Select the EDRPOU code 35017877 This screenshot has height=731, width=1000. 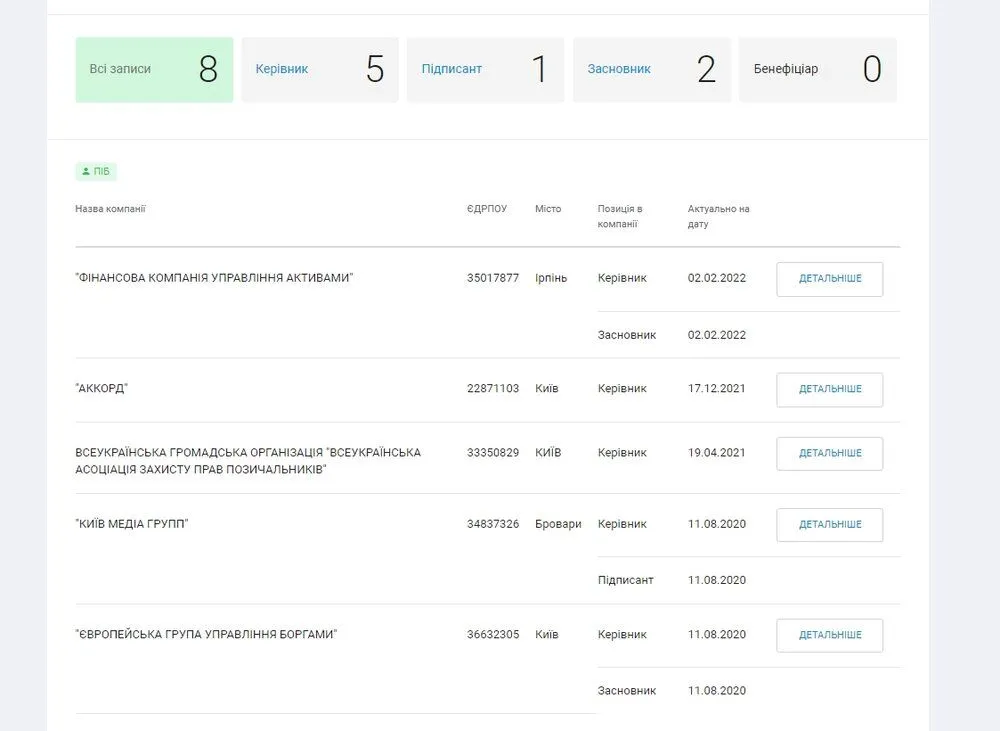(x=492, y=278)
